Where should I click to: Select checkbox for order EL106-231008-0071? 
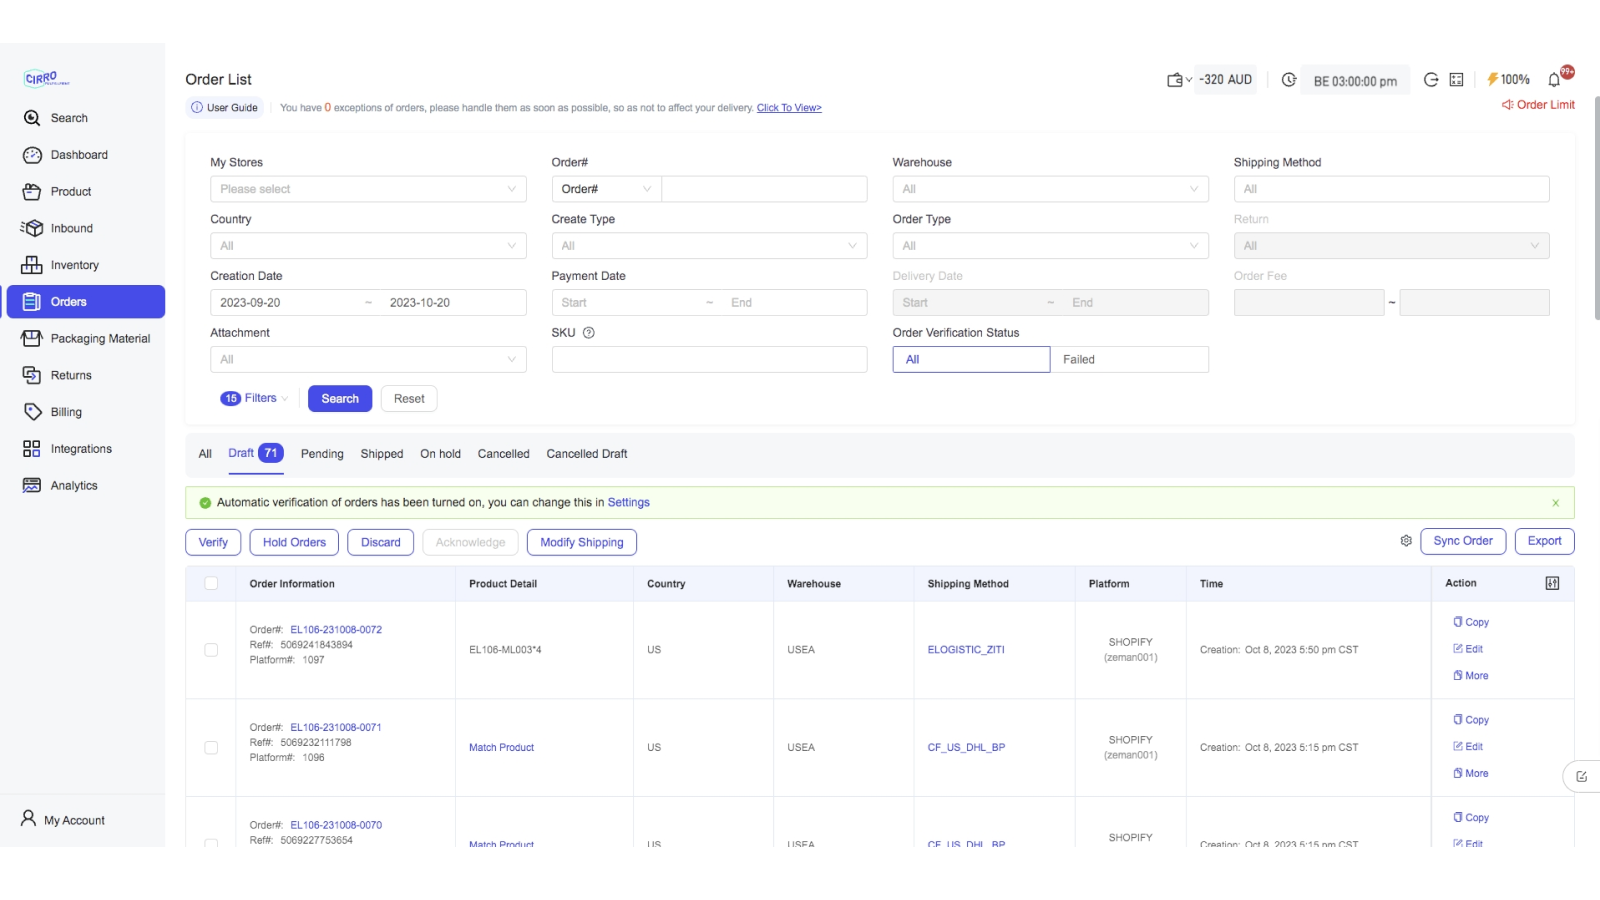pyautogui.click(x=211, y=748)
